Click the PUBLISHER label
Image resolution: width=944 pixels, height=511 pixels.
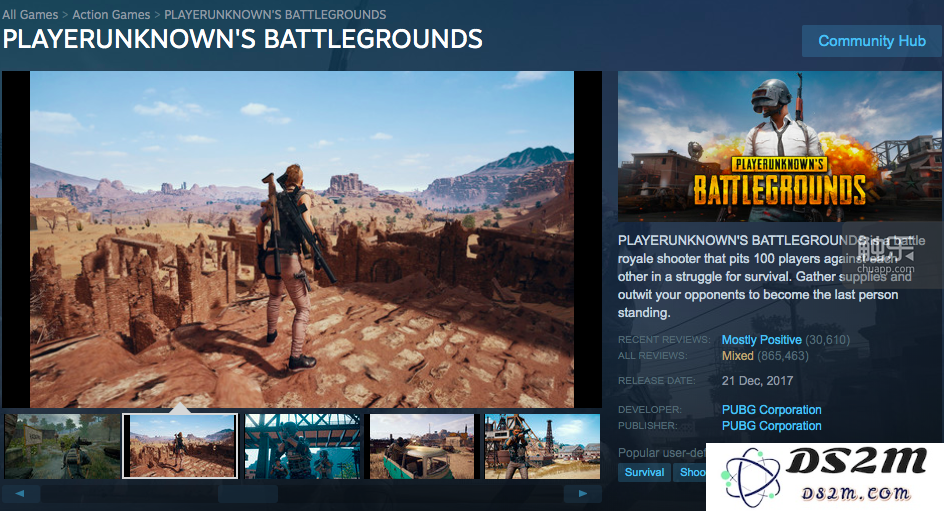(647, 426)
